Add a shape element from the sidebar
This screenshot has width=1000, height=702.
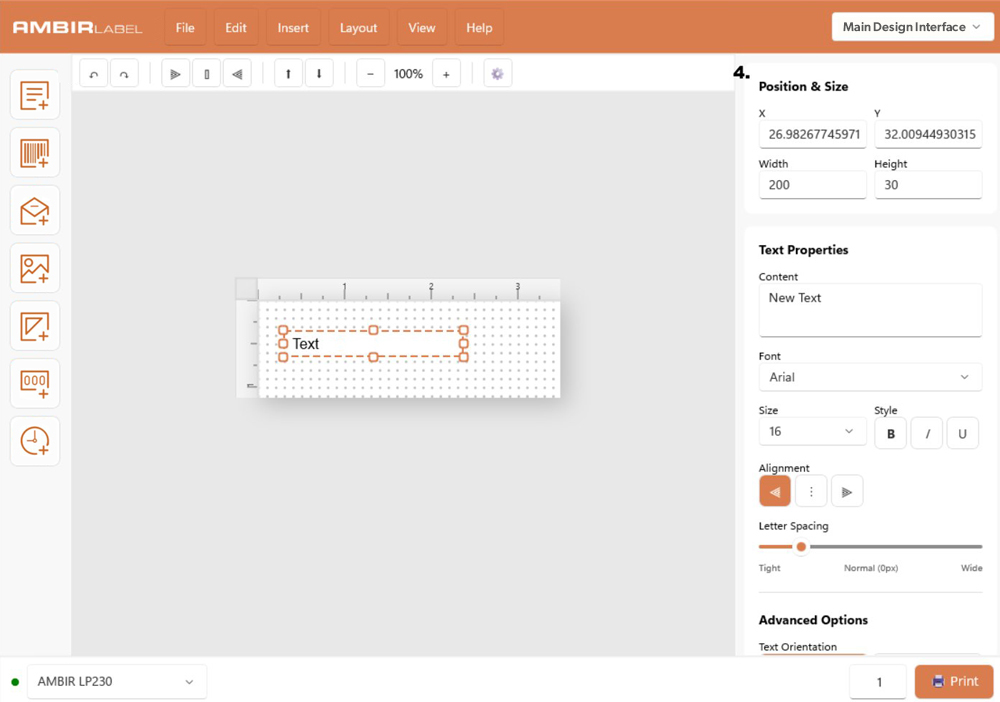point(35,326)
